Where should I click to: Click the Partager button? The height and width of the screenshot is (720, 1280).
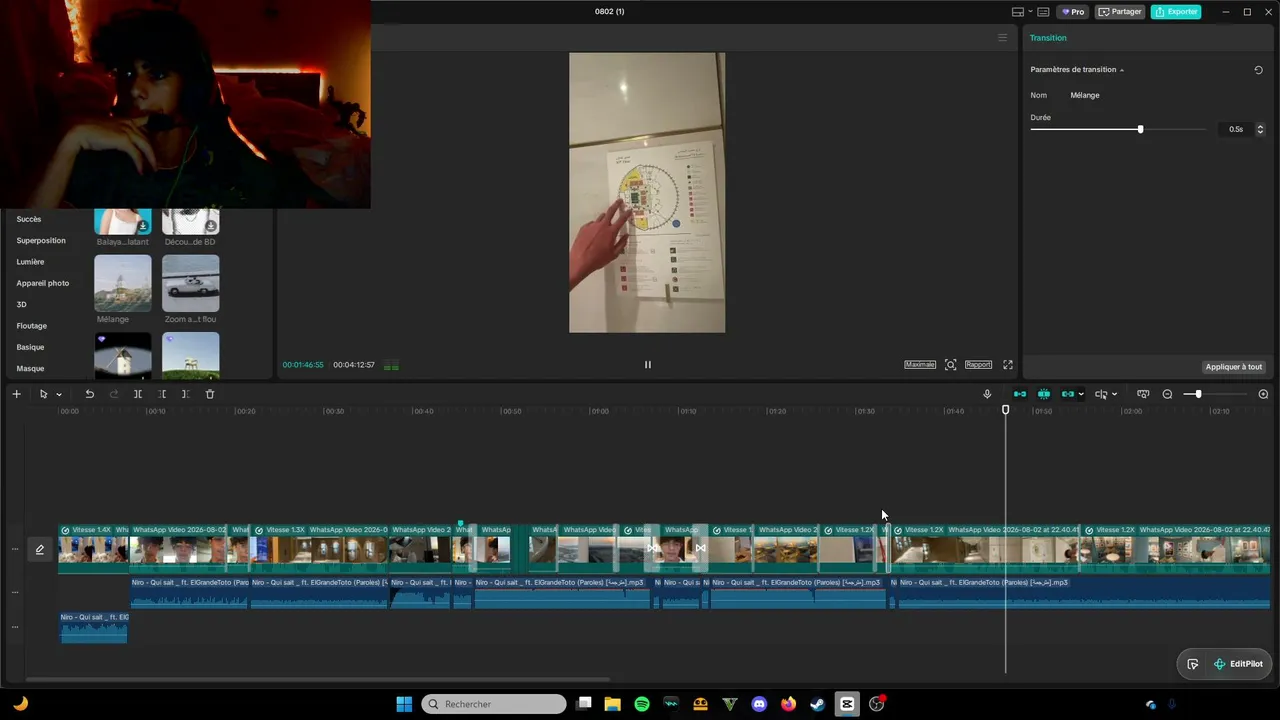pos(1120,12)
